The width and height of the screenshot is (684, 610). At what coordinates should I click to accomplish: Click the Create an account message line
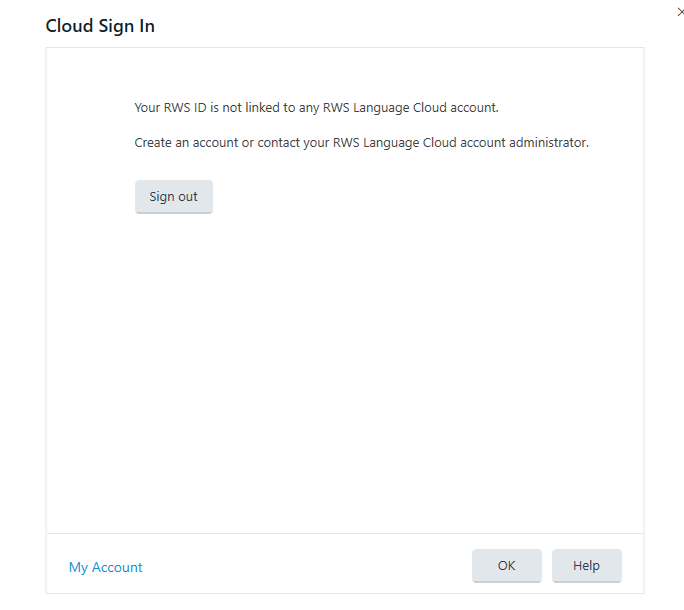point(361,143)
